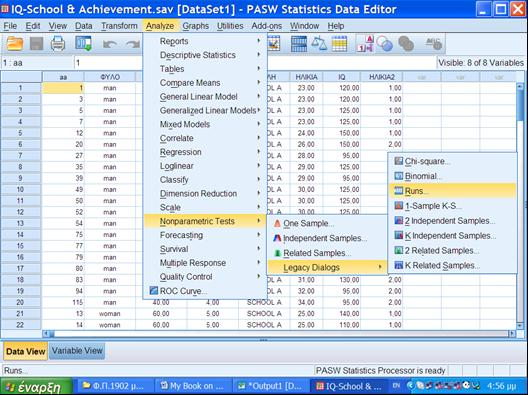528x395 pixels.
Task: Click the EN language indicator
Action: pyautogui.click(x=396, y=386)
